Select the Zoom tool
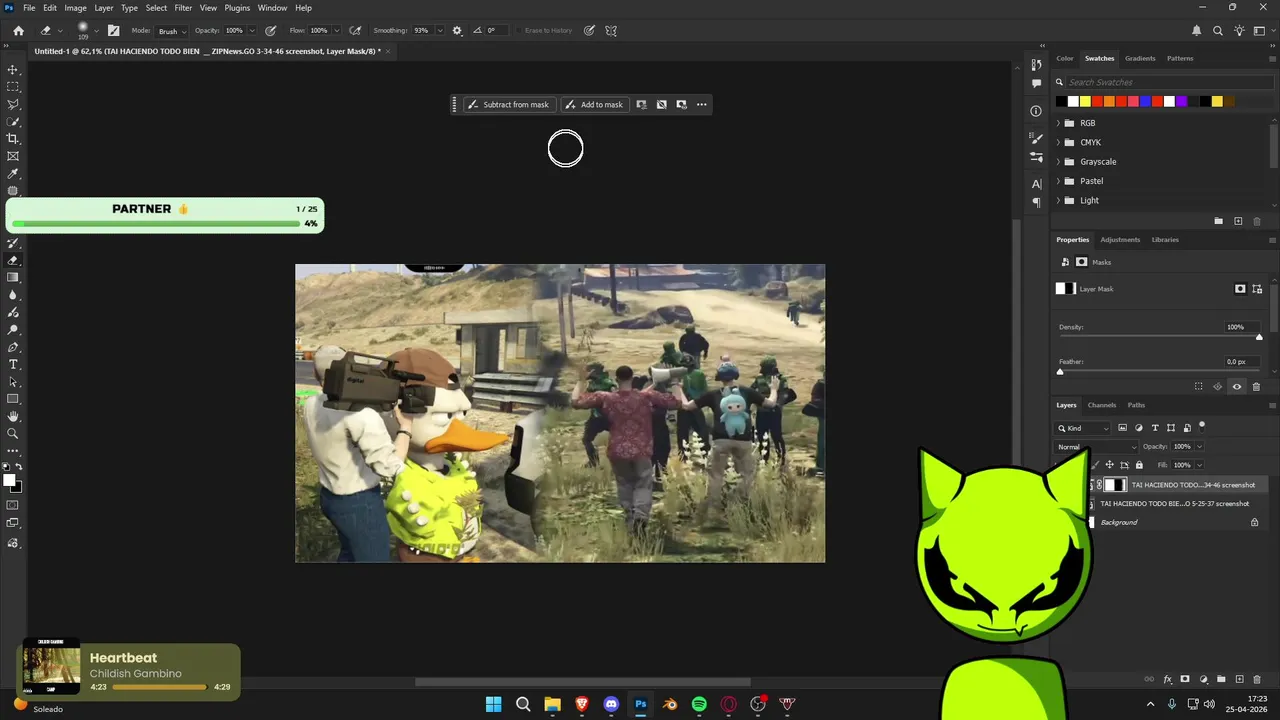This screenshot has width=1280, height=720. coord(13,434)
